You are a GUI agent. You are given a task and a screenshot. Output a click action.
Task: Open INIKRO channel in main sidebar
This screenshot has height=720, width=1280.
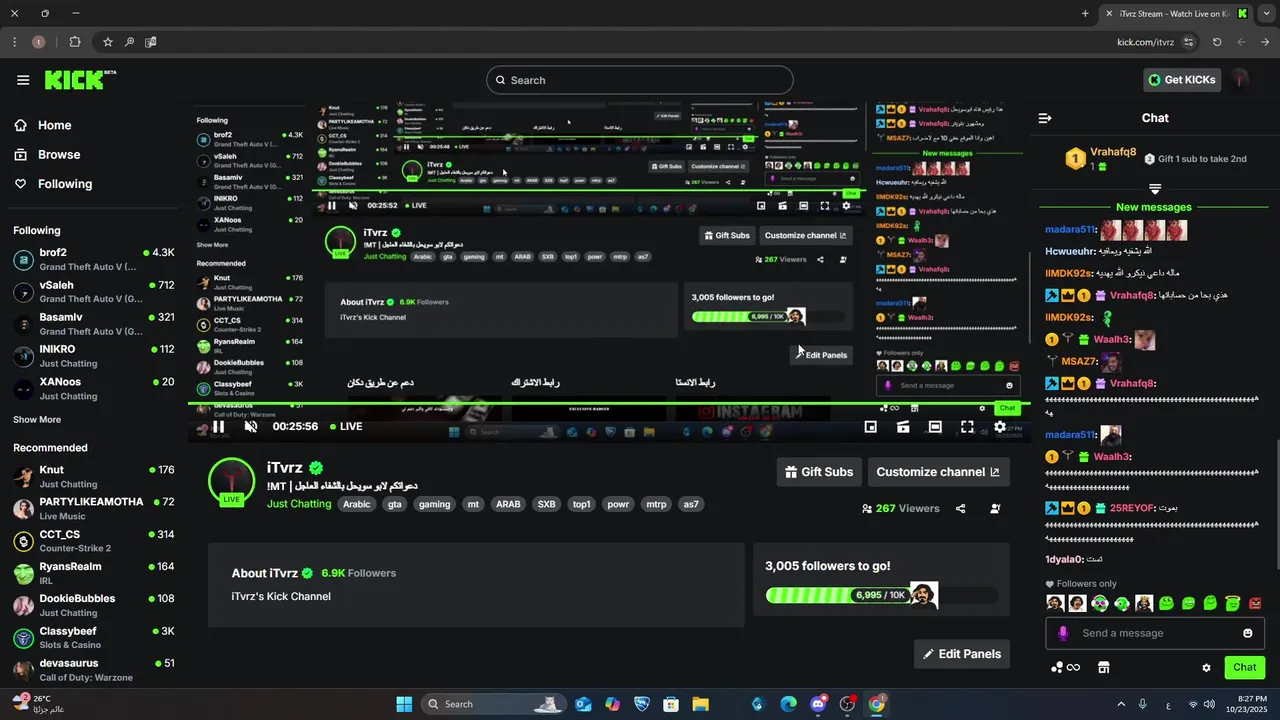(x=94, y=356)
